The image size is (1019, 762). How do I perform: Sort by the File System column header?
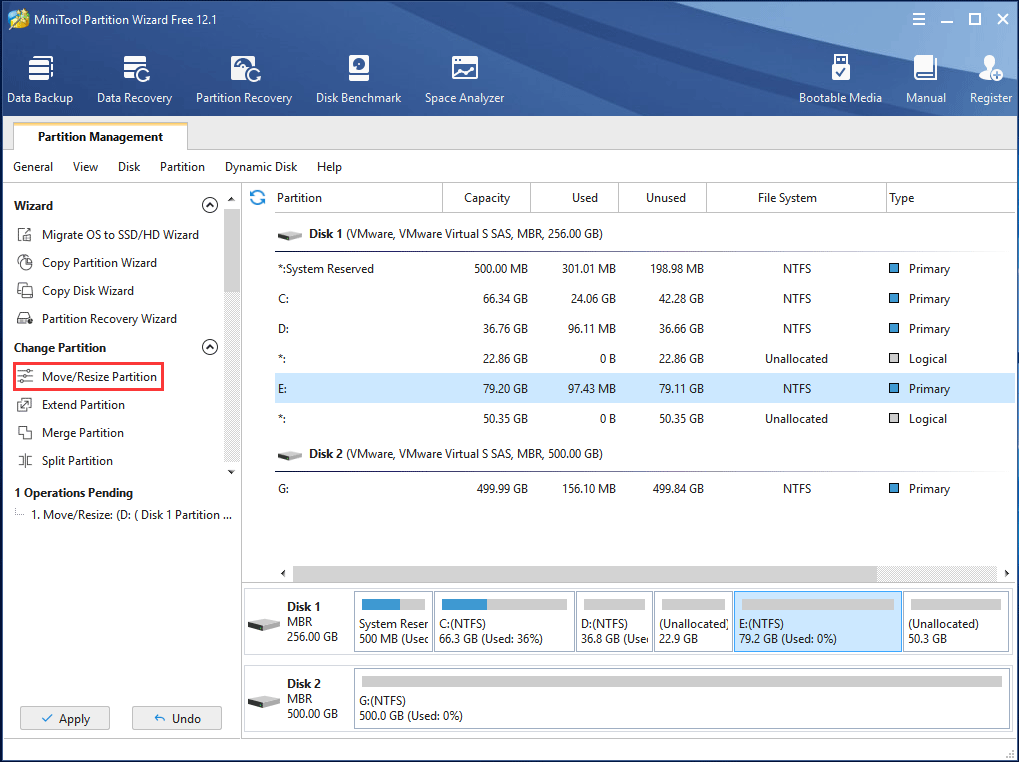(797, 197)
